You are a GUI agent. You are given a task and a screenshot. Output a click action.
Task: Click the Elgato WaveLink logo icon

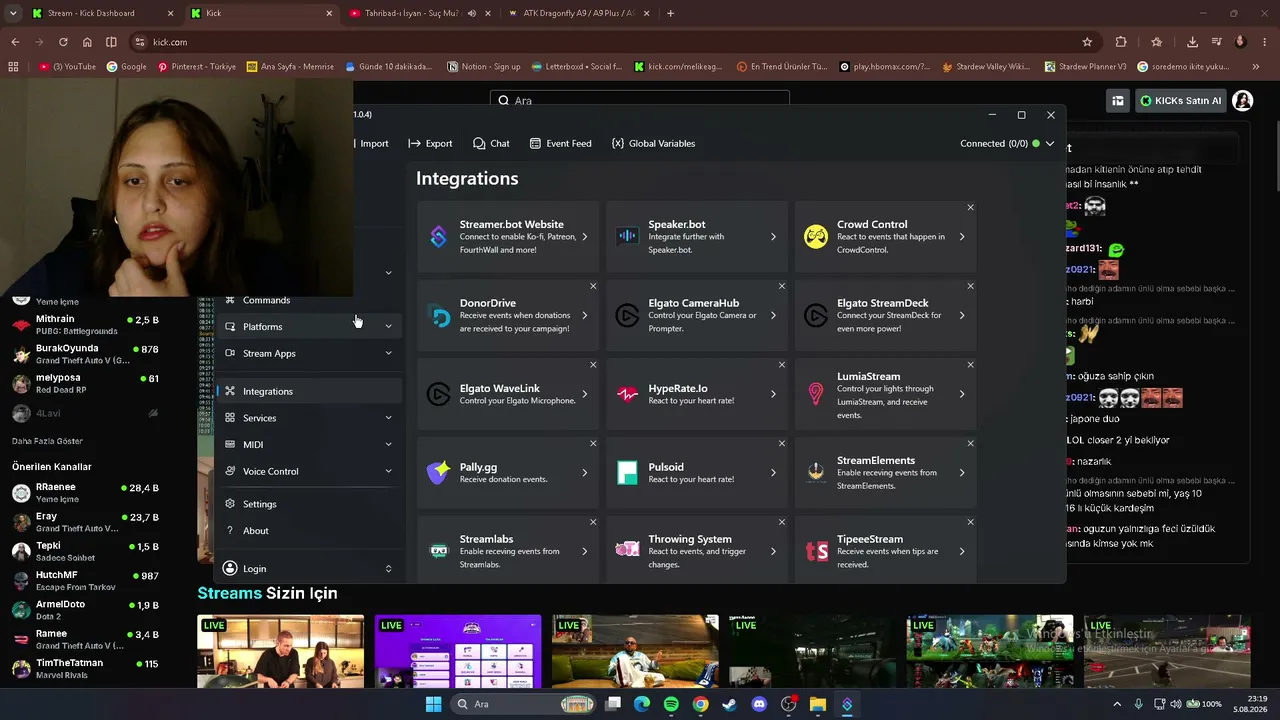(x=439, y=394)
